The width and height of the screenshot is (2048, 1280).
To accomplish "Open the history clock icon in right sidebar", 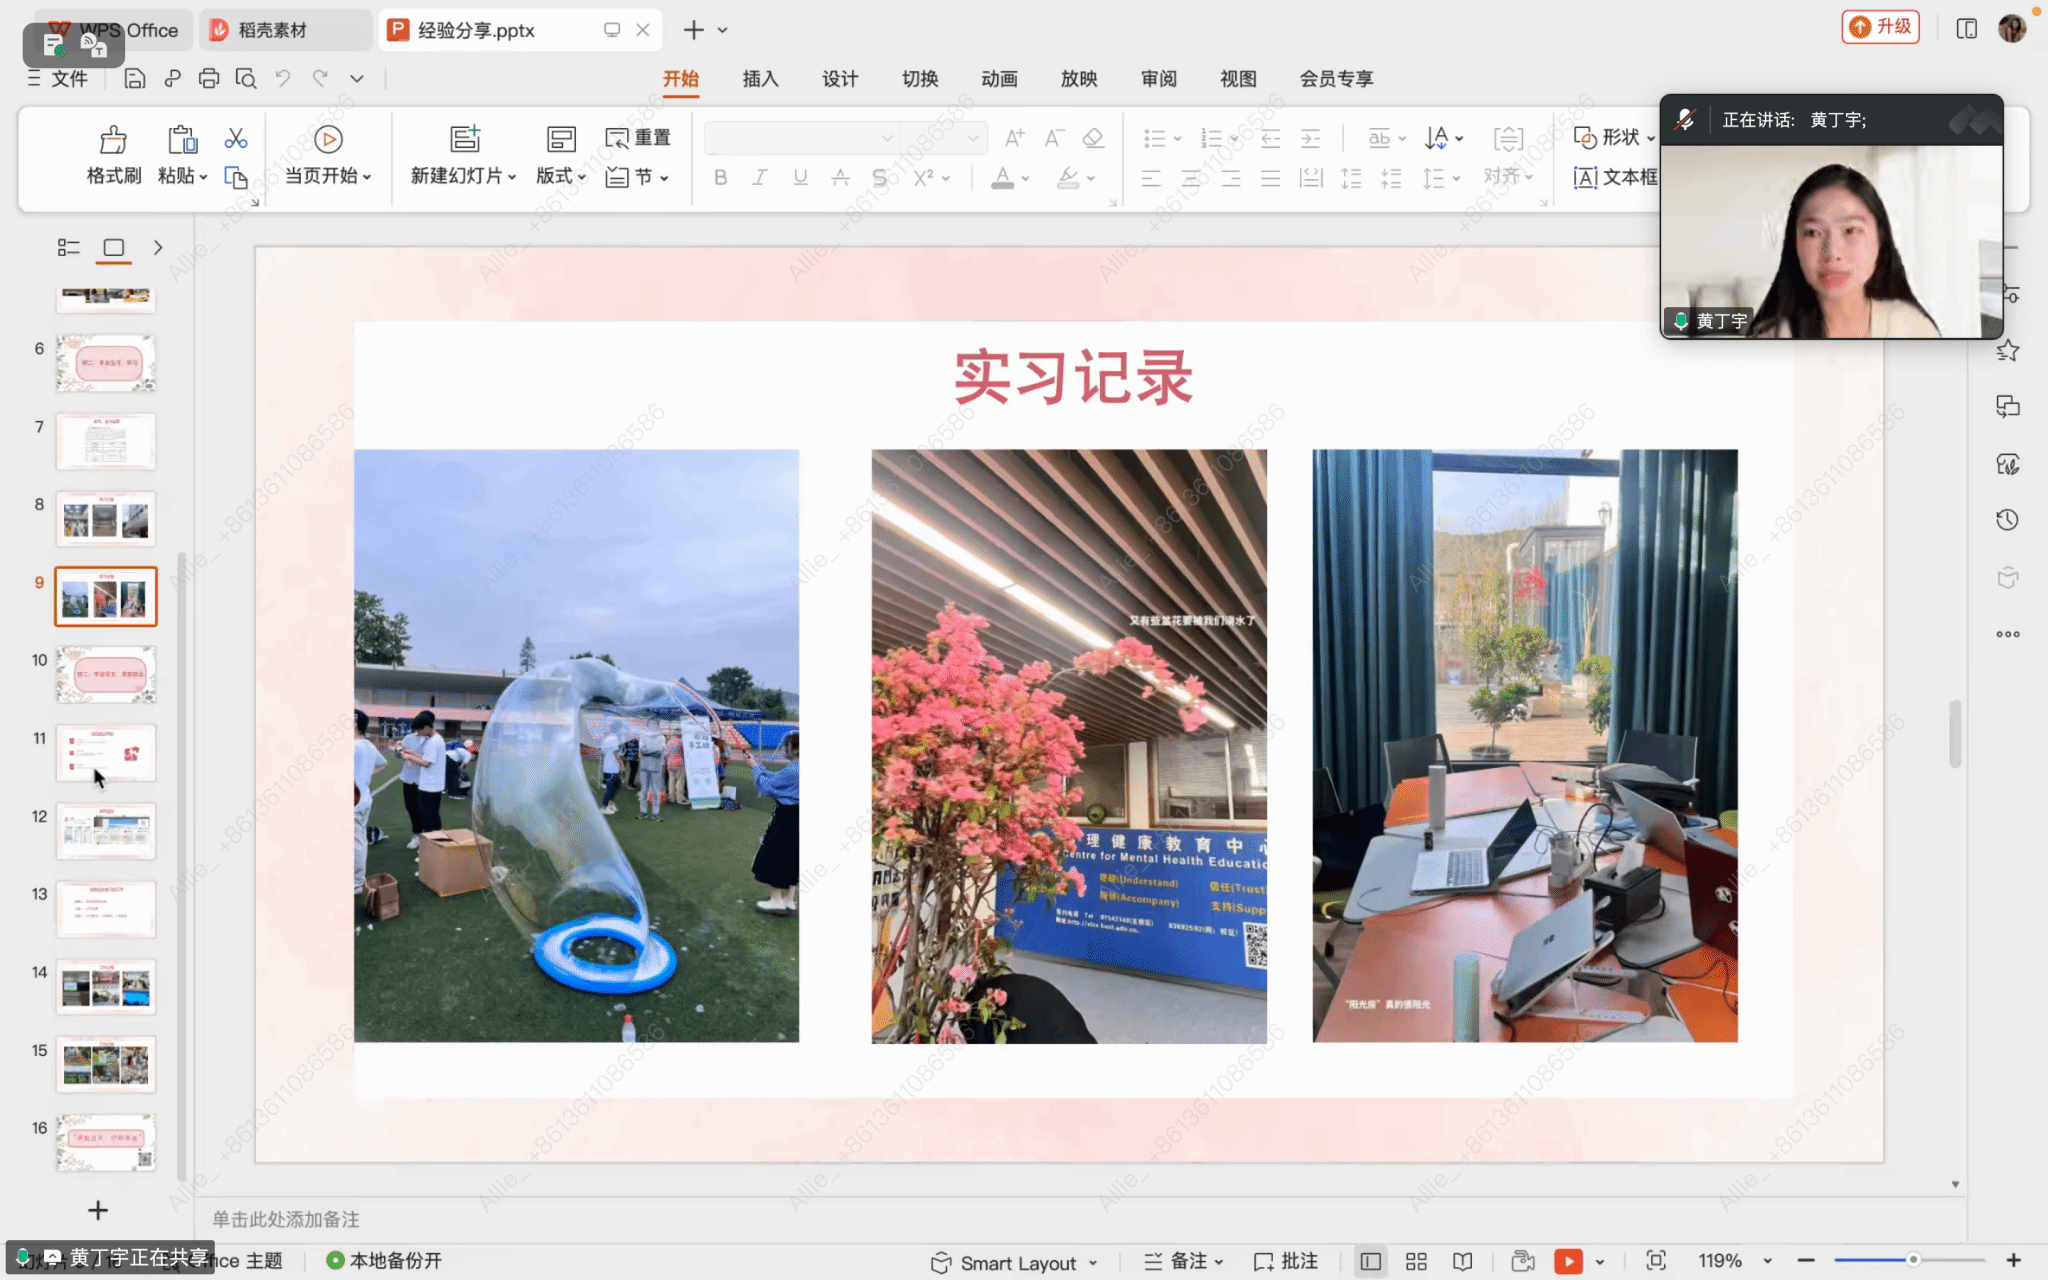I will tap(2007, 520).
